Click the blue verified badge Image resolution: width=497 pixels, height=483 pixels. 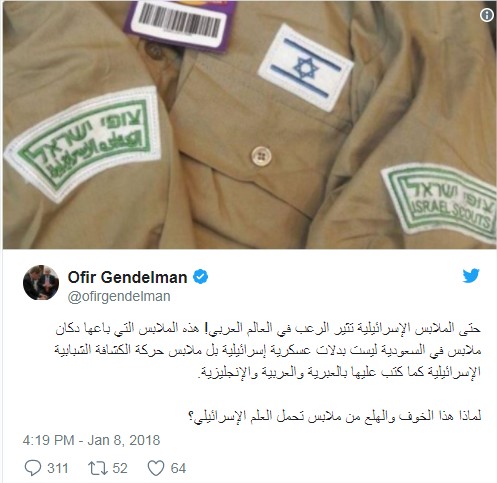201,277
